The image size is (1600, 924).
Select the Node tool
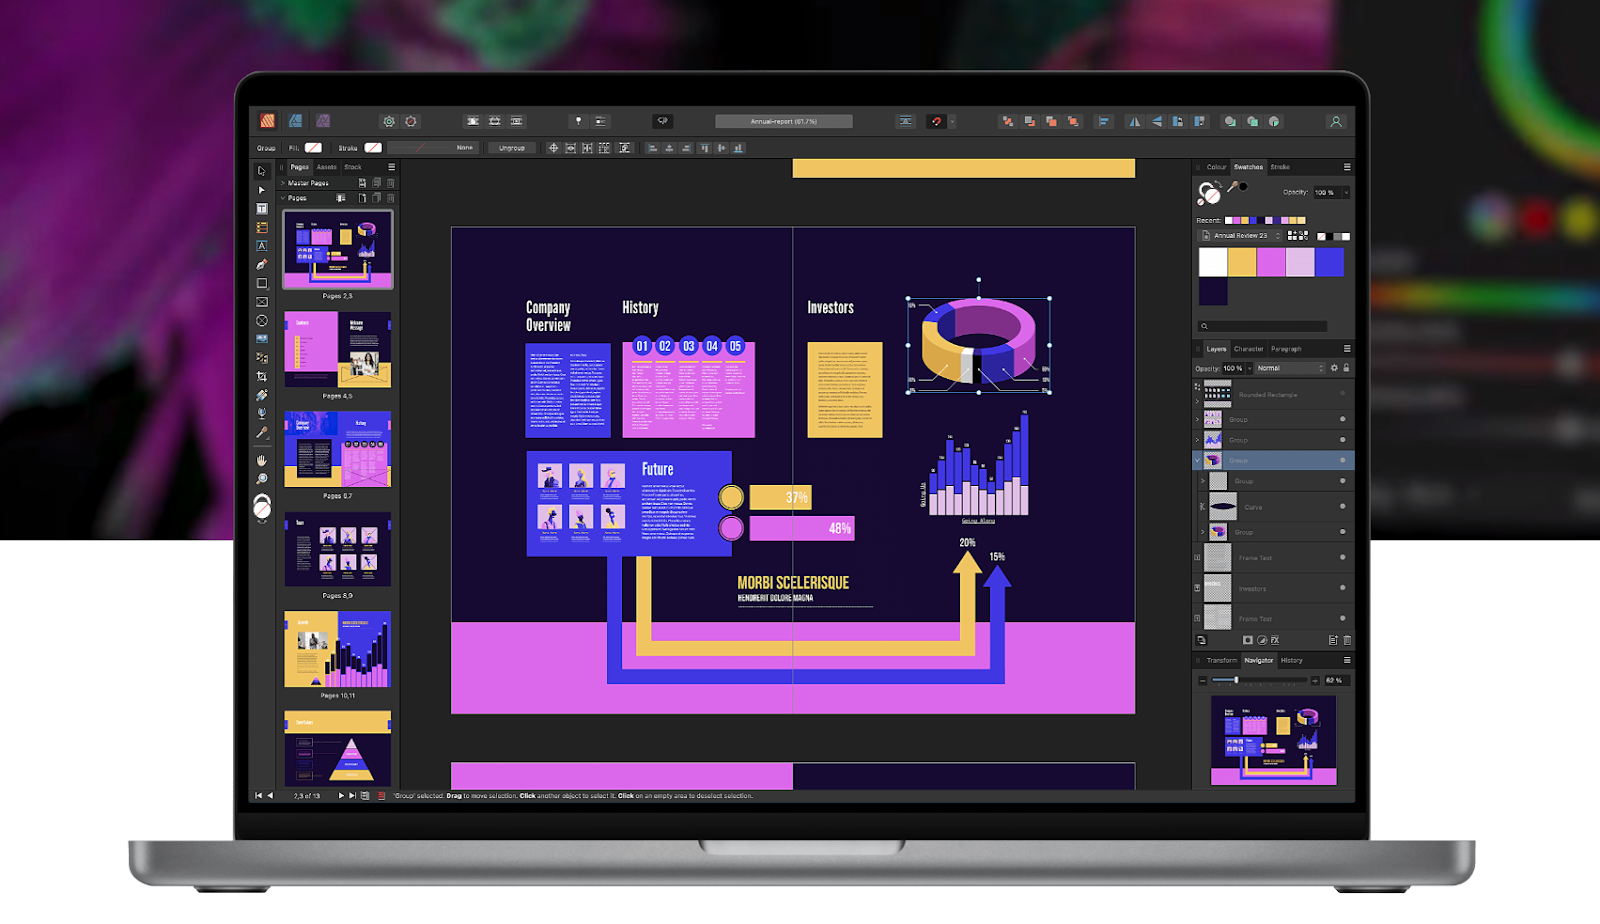(x=262, y=190)
